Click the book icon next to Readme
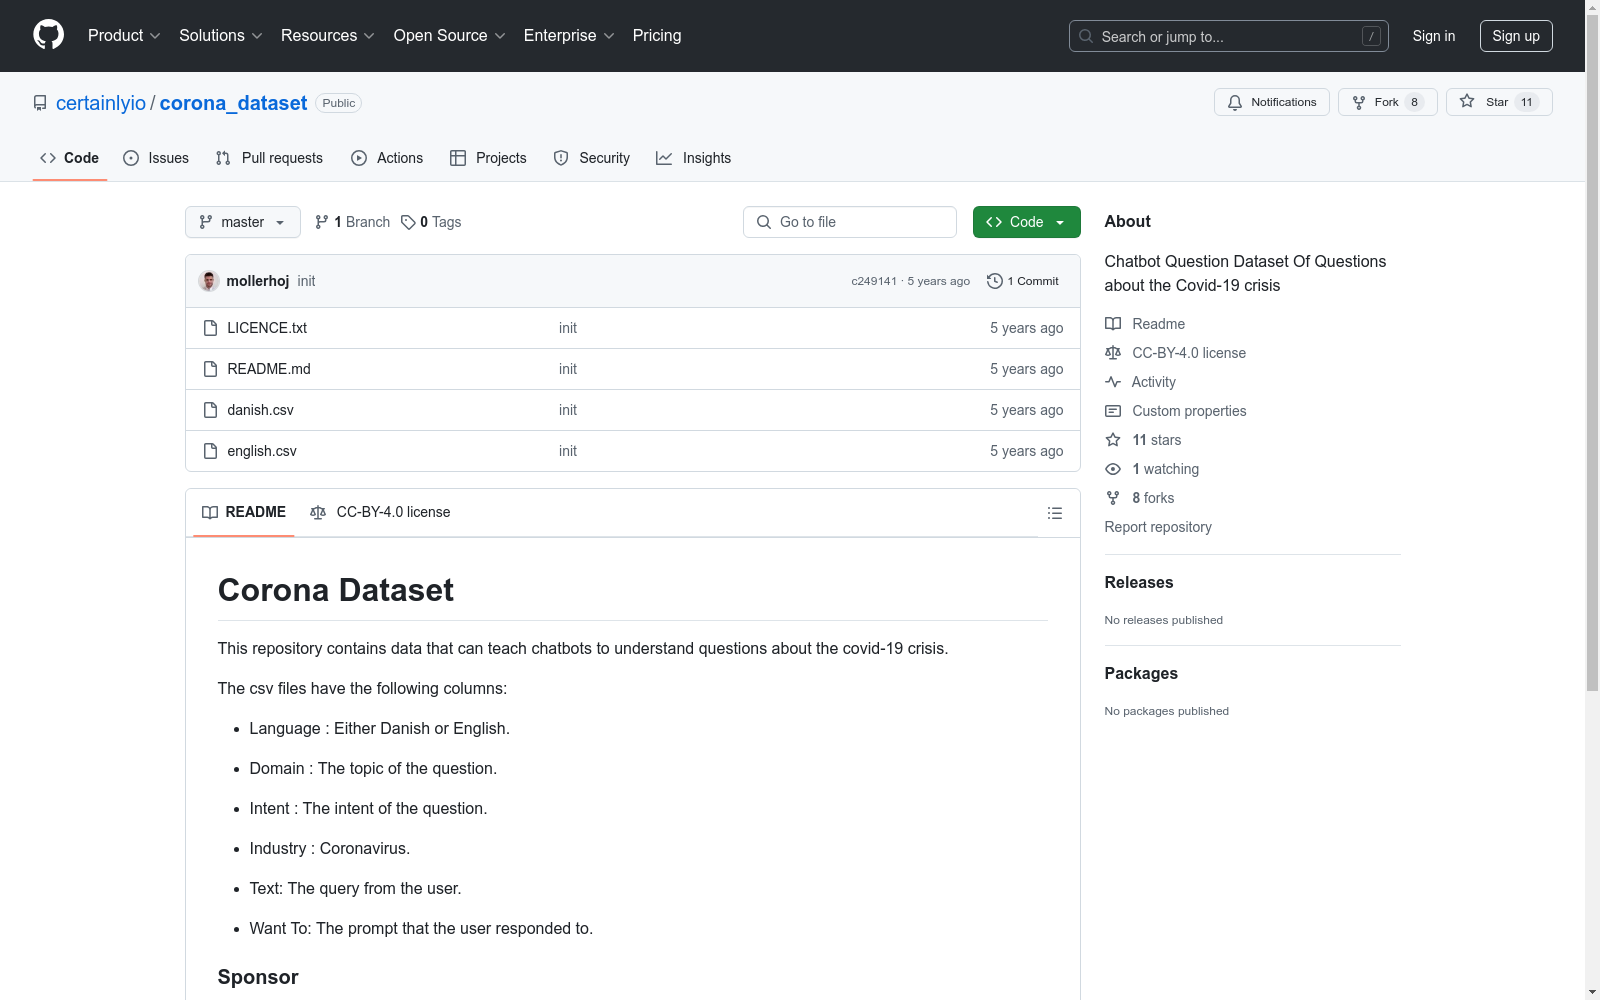This screenshot has width=1600, height=1000. coord(1113,324)
